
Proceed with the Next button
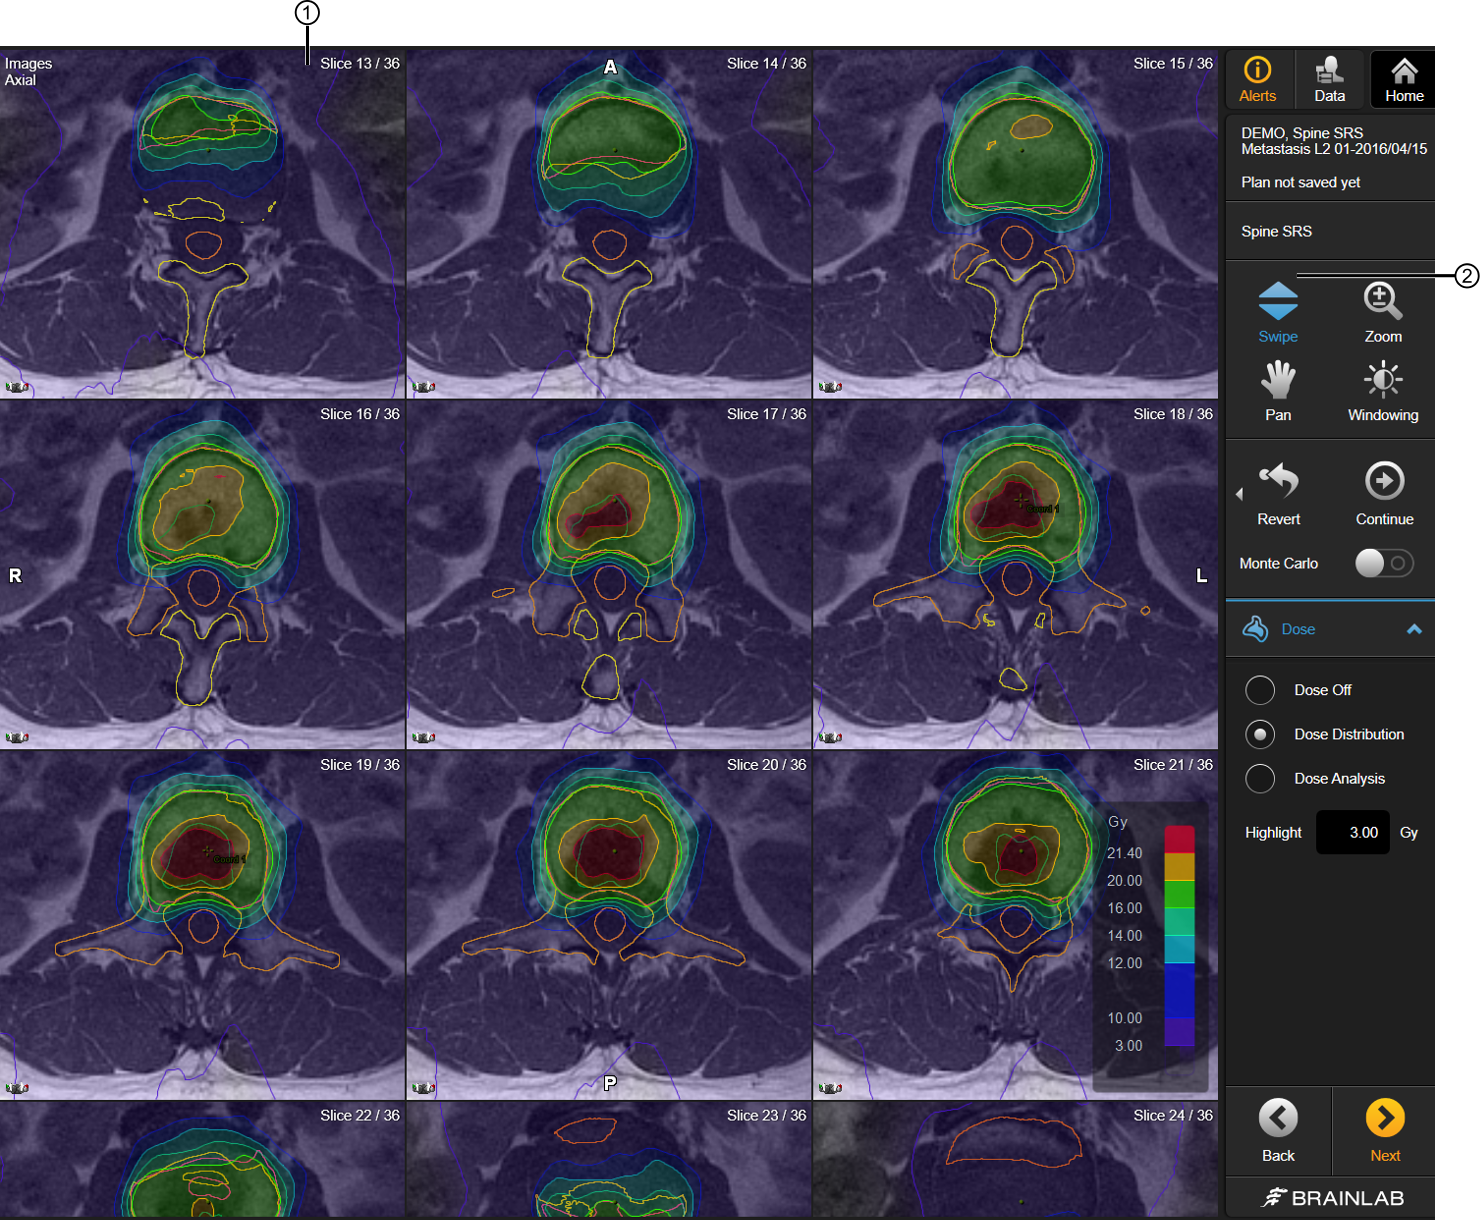tap(1385, 1131)
